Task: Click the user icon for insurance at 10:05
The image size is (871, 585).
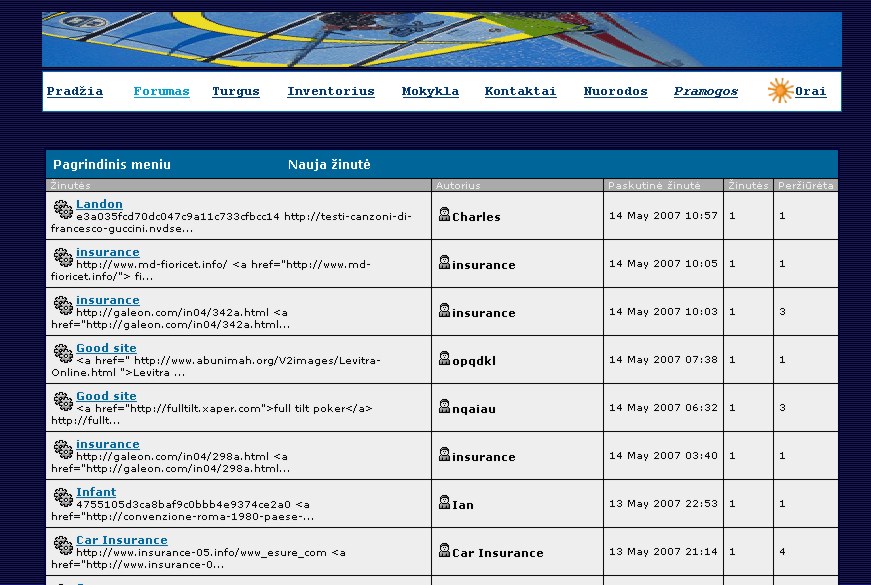Action: (x=444, y=262)
